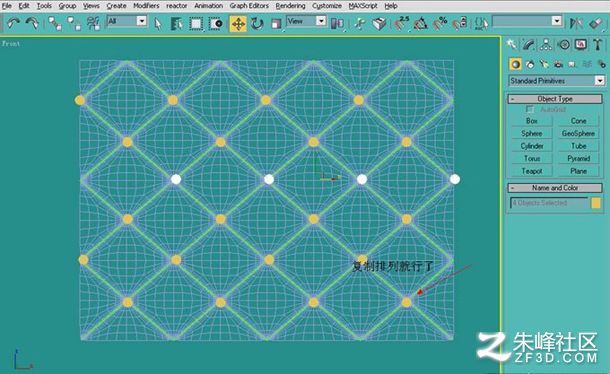Expand the View coordinate system dropdown
The height and width of the screenshot is (374, 610).
[x=306, y=21]
